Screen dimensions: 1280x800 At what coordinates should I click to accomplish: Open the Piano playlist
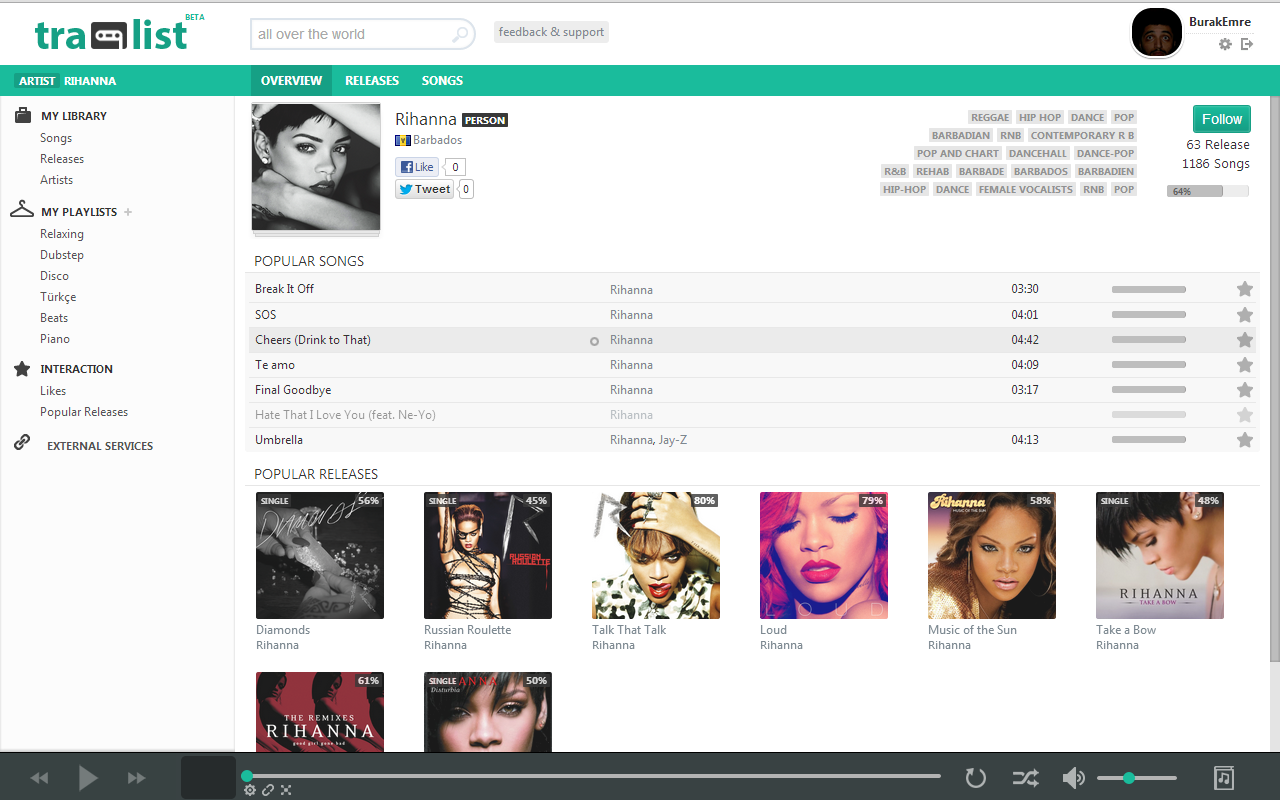point(55,339)
